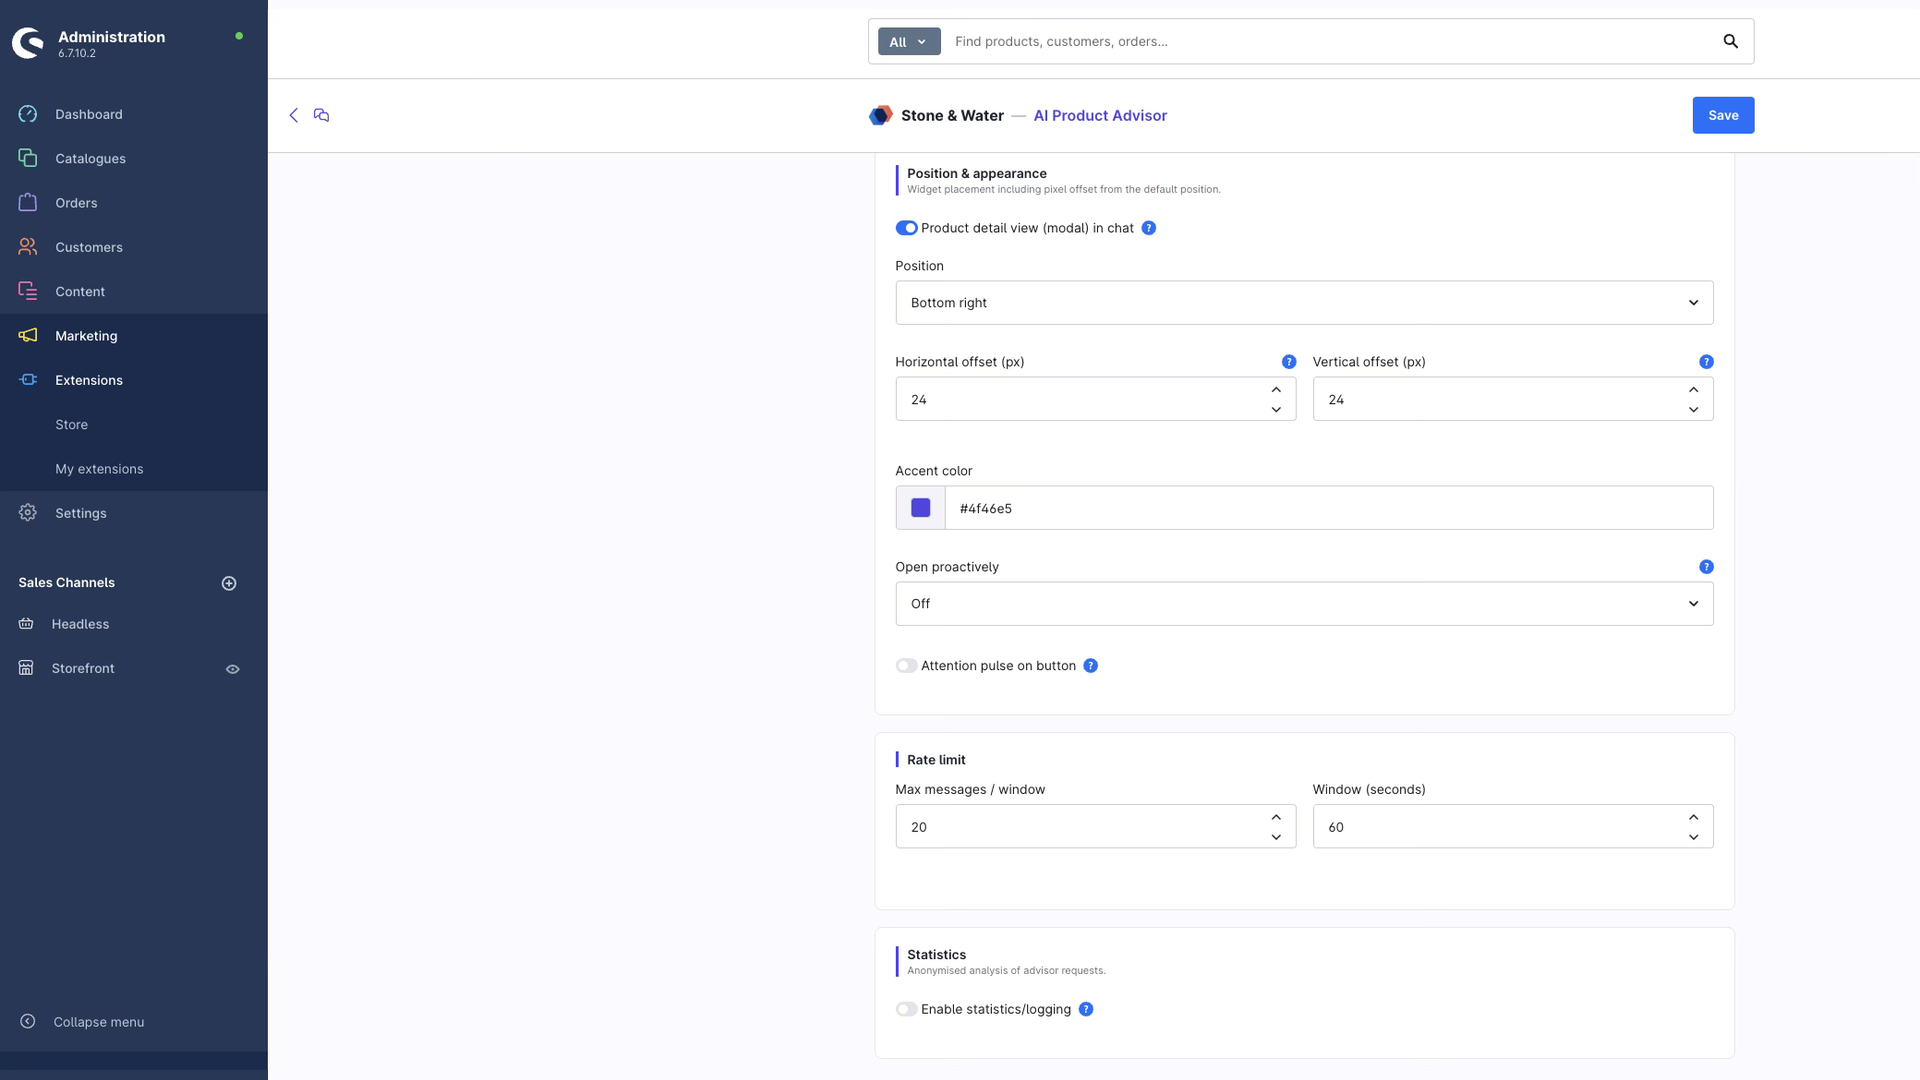Click the Max messages / window field

(x=1095, y=827)
